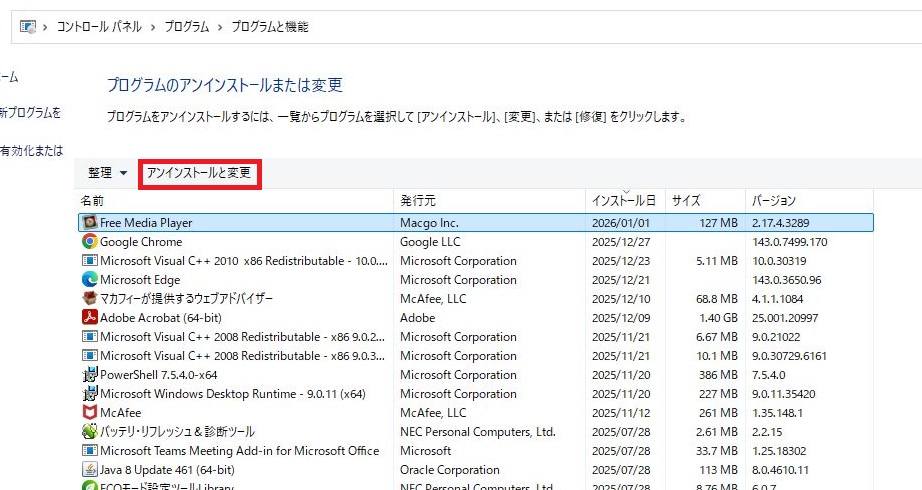Viewport: 922px width, 490px height.
Task: Click the Java 8 Update 461 icon
Action: coord(89,470)
